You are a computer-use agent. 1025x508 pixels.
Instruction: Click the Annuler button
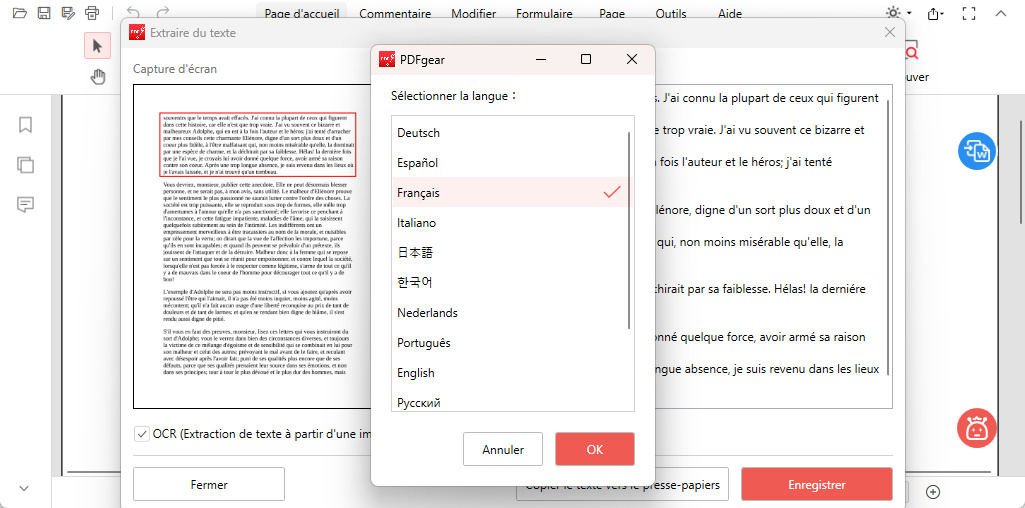(x=503, y=449)
